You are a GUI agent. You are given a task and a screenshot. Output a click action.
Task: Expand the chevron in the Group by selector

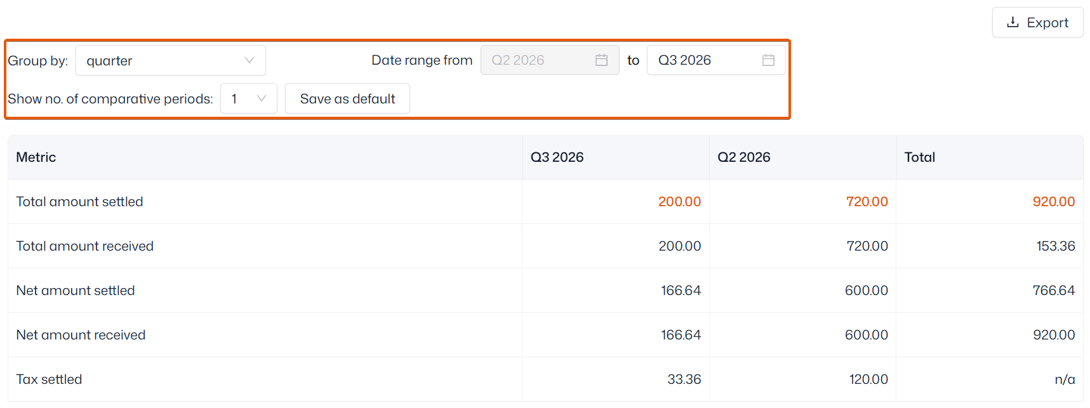click(x=250, y=60)
